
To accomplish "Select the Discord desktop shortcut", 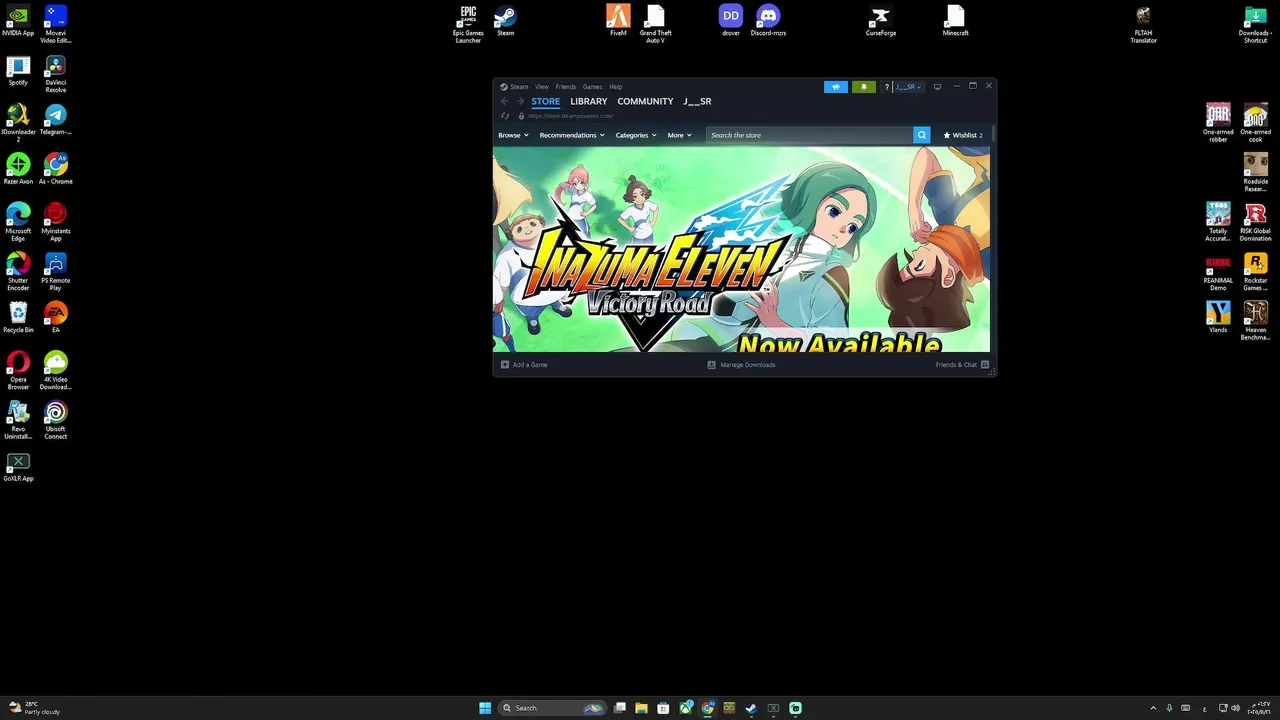I will [768, 20].
